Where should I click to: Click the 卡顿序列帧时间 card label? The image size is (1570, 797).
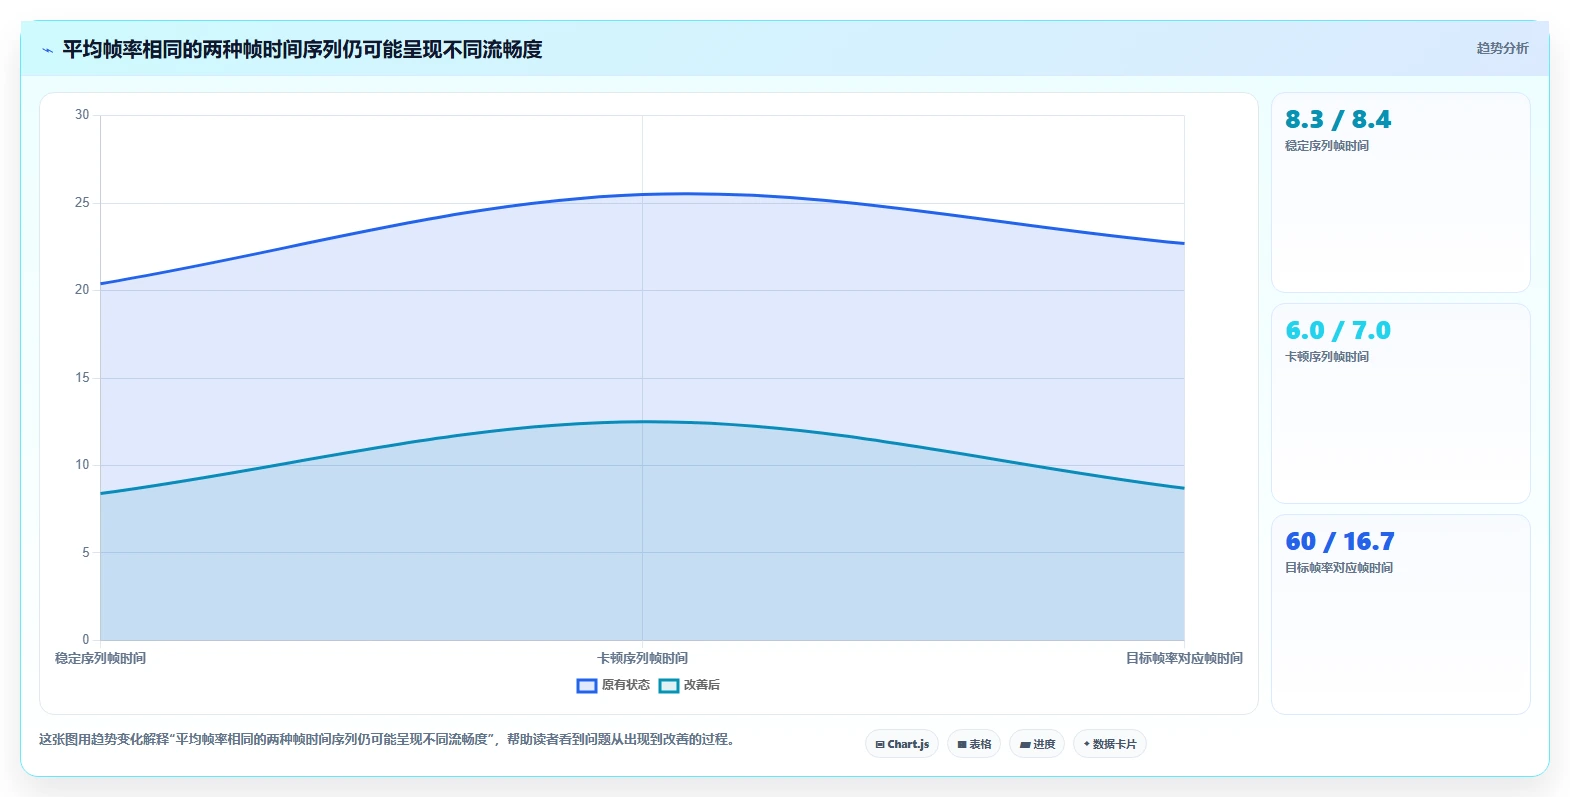1327,357
